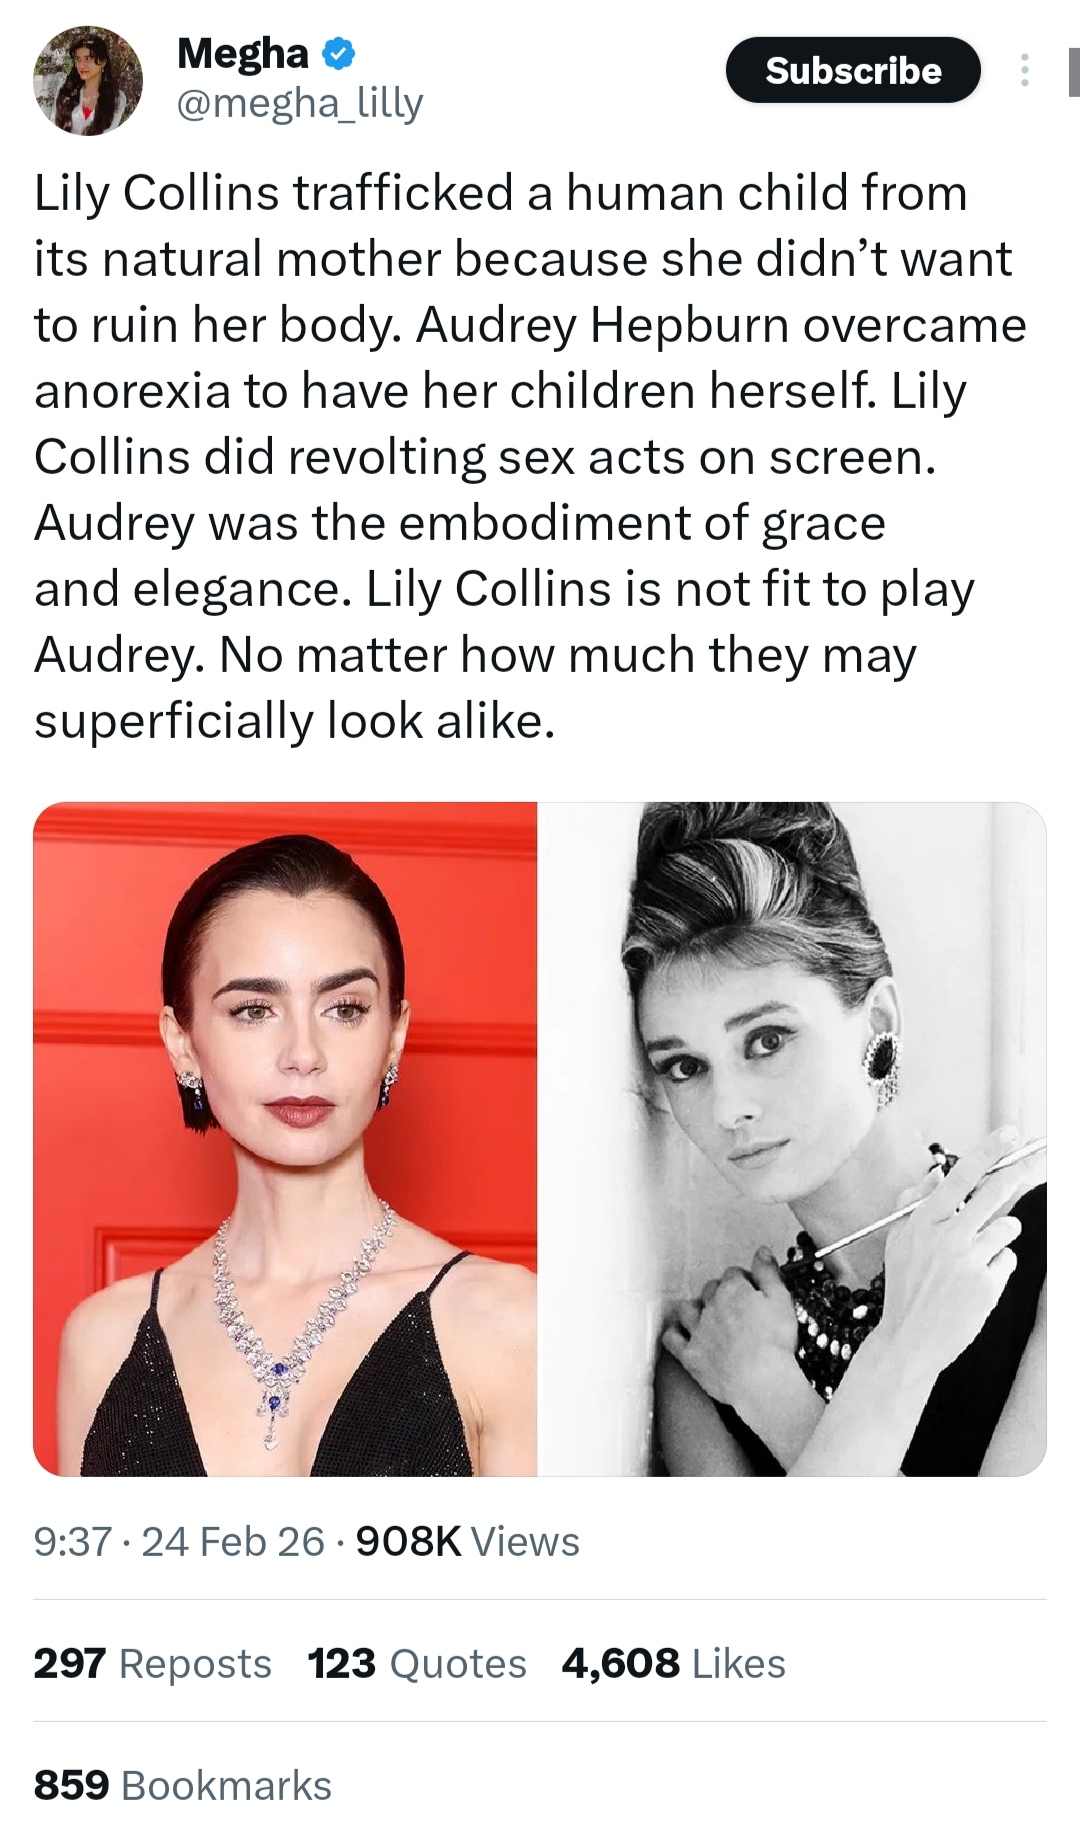Subscribe to Megha's account
This screenshot has height=1837, width=1080.
click(853, 70)
